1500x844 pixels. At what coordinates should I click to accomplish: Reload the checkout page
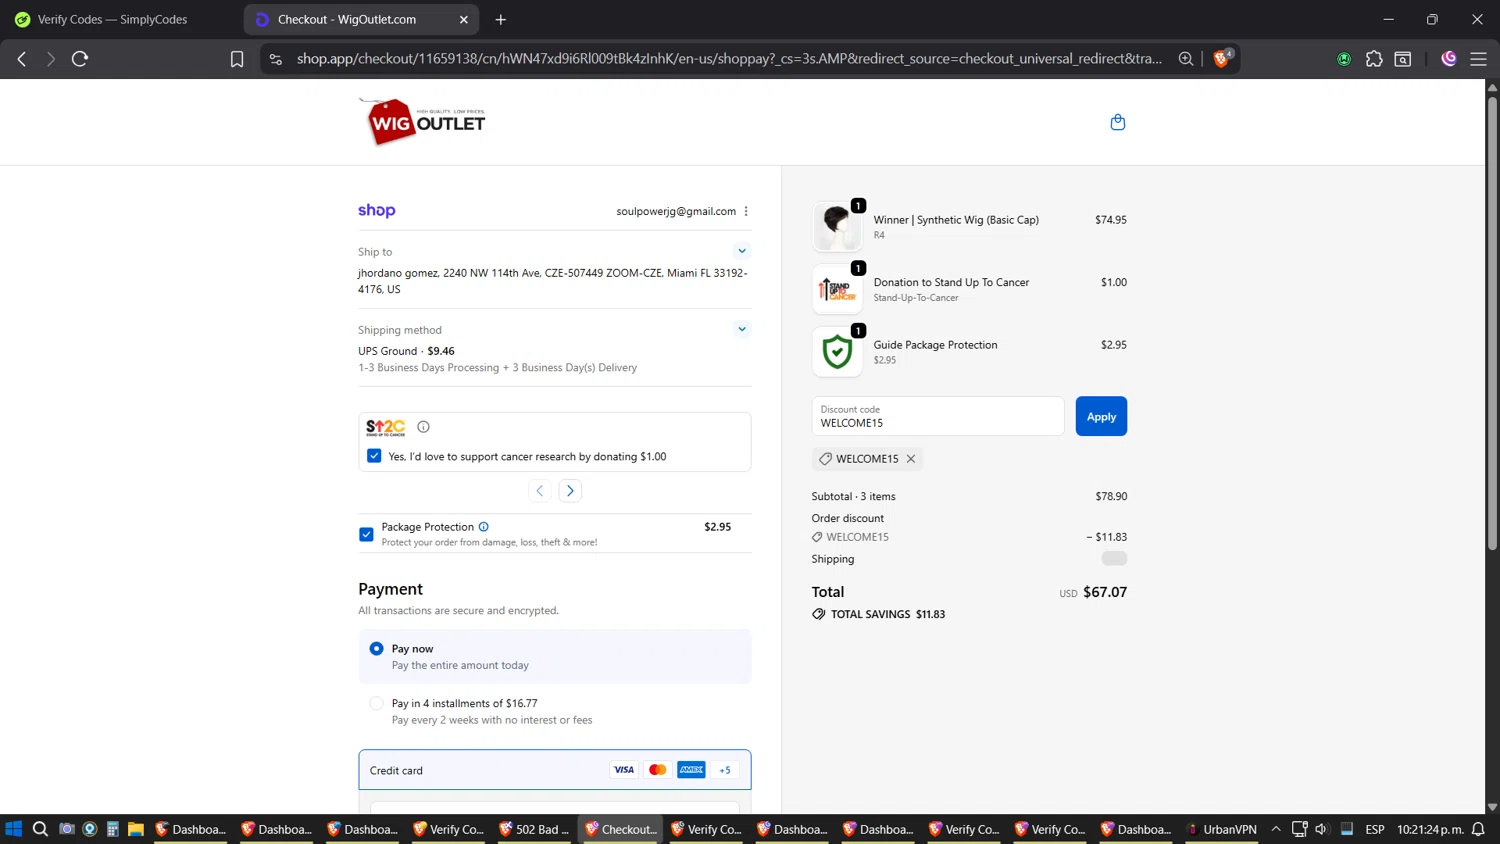[x=80, y=59]
